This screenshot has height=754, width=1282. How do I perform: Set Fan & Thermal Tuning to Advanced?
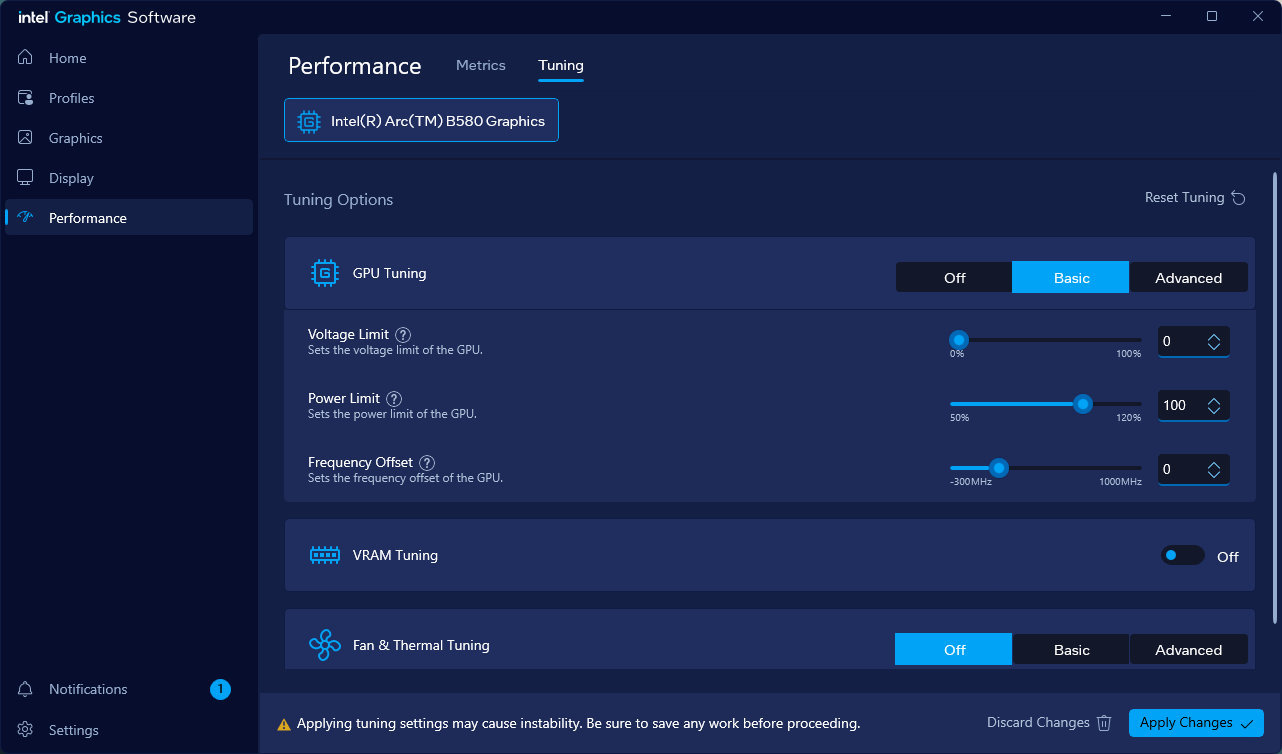point(1189,650)
